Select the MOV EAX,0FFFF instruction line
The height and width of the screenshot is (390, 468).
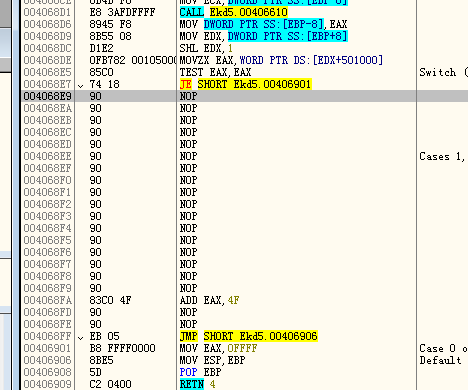pyautogui.click(x=218, y=348)
